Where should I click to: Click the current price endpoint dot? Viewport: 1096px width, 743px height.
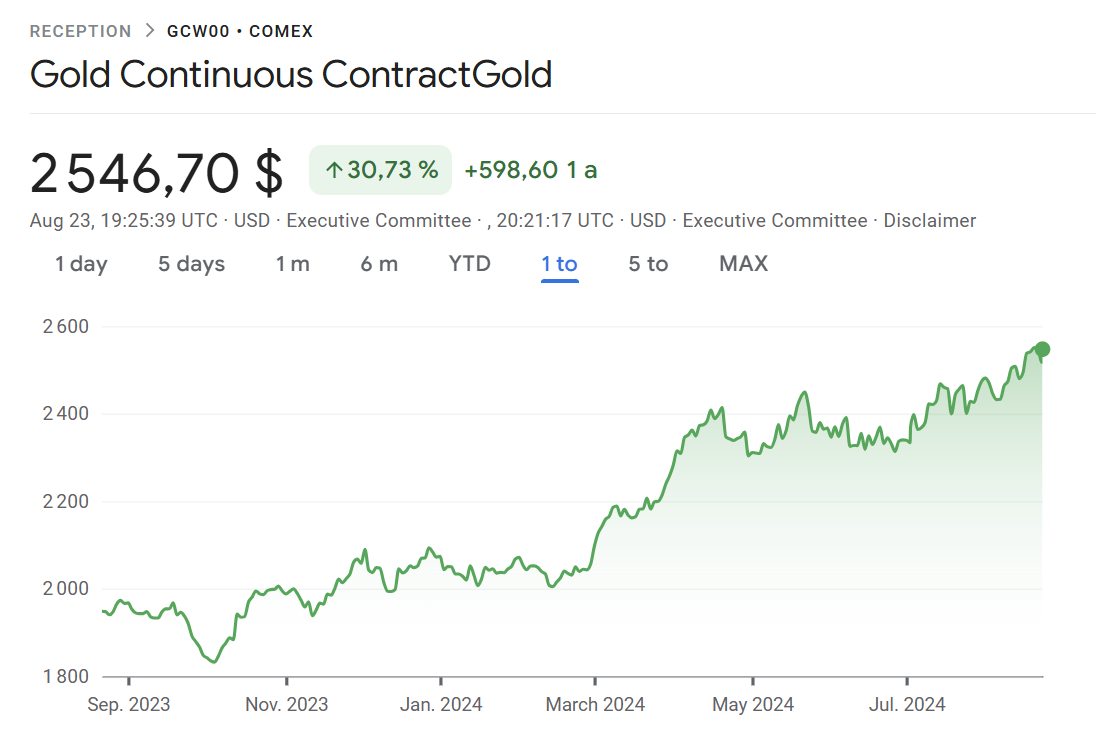1042,349
